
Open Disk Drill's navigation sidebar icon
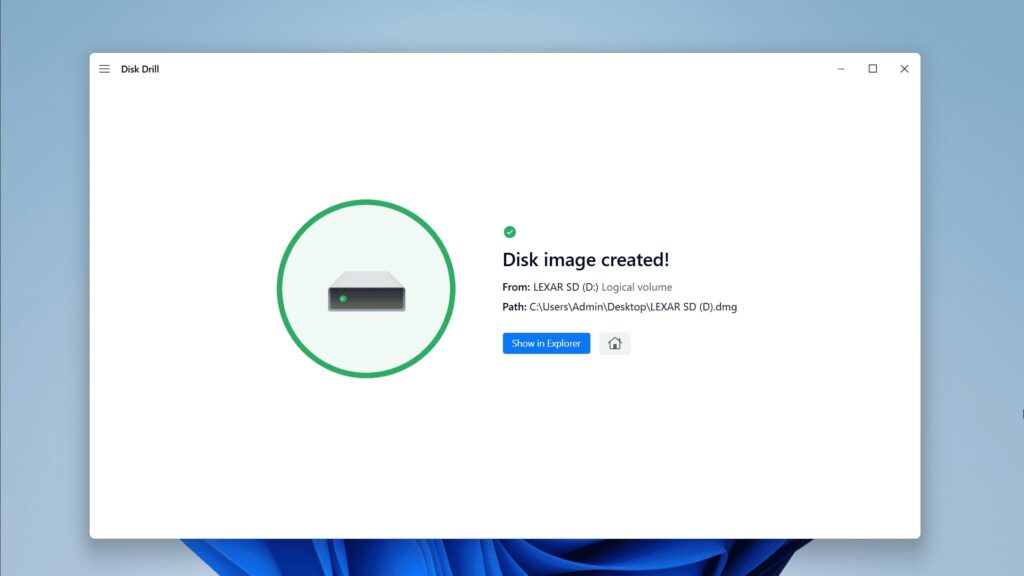coord(104,68)
